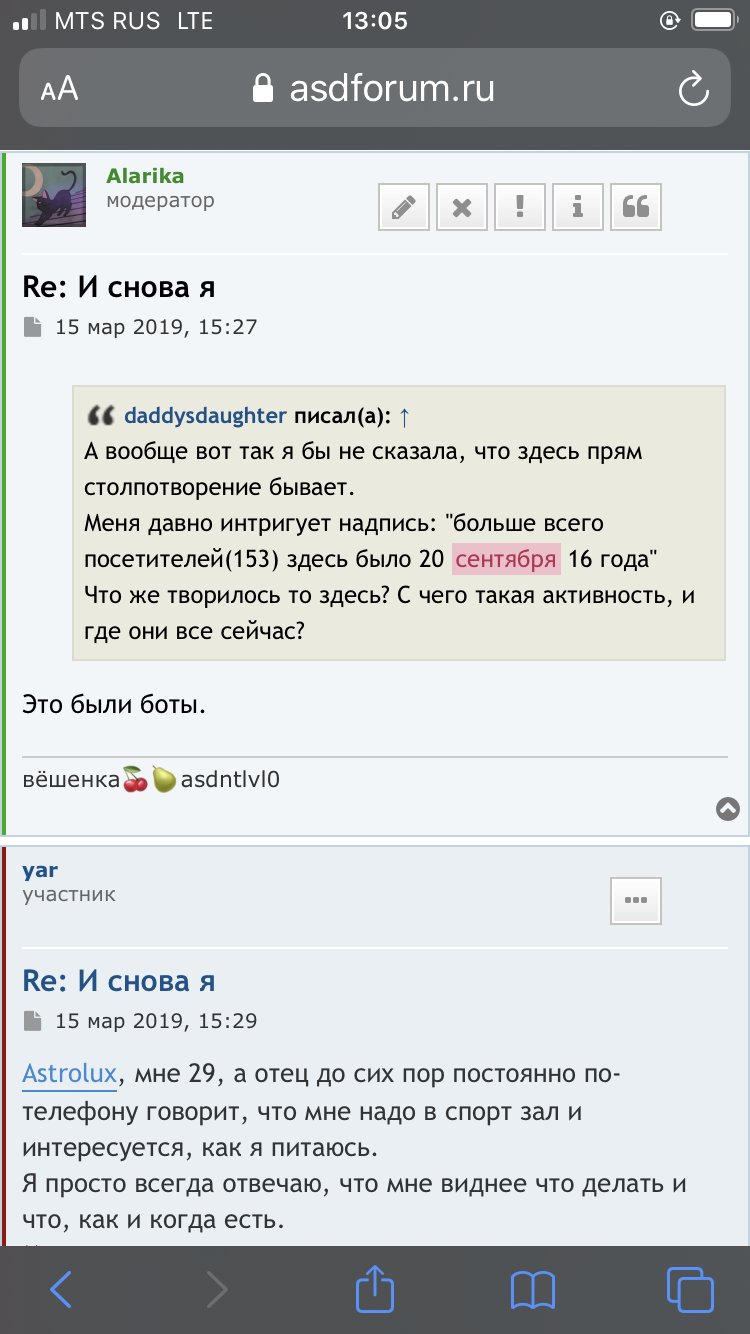
Task: Delete the post using the X icon
Action: tap(461, 206)
